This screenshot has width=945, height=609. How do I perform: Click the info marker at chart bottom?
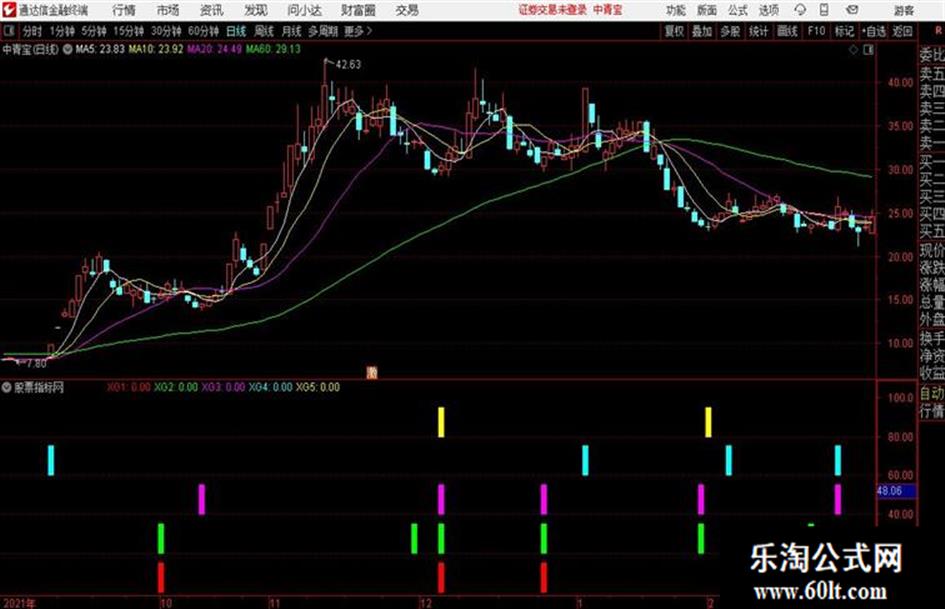click(x=372, y=373)
